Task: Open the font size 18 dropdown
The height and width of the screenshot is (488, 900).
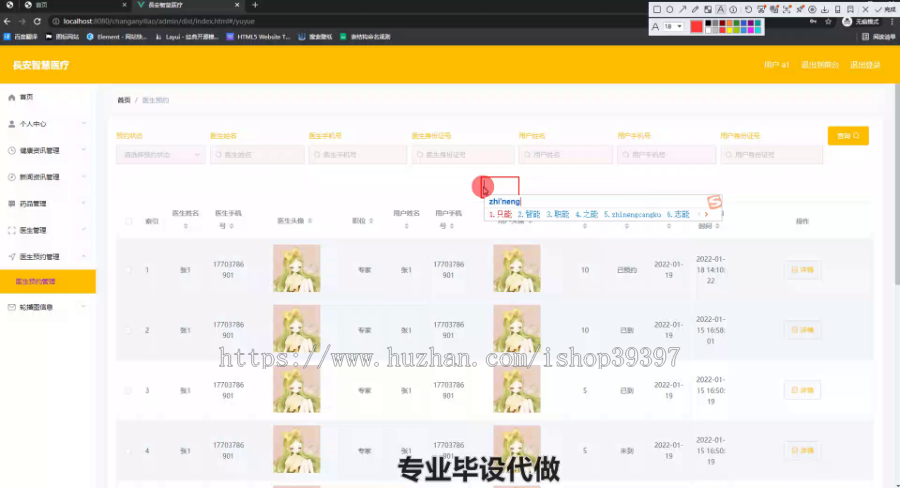Action: pos(673,26)
